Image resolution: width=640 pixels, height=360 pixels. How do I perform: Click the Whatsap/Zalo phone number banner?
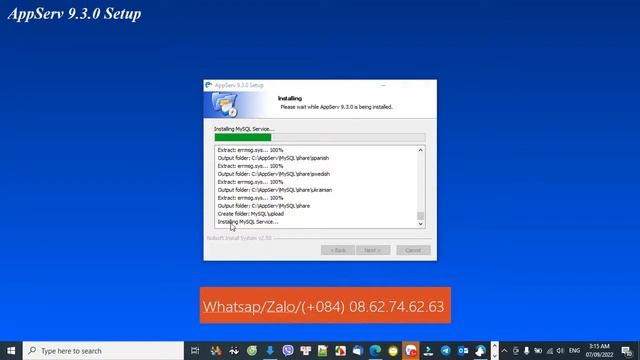[x=325, y=305]
